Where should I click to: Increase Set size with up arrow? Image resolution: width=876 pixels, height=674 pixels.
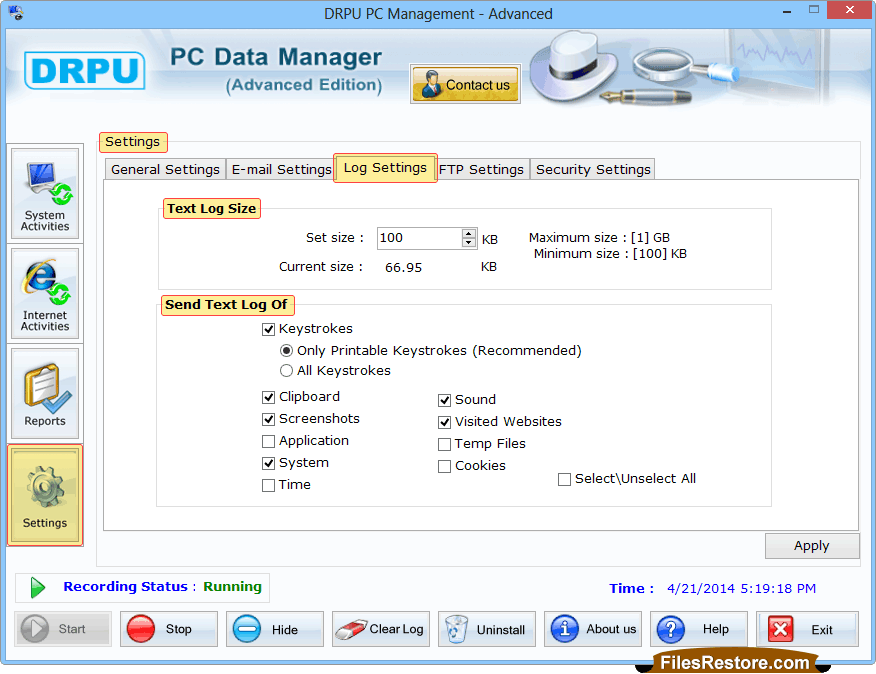(x=469, y=234)
